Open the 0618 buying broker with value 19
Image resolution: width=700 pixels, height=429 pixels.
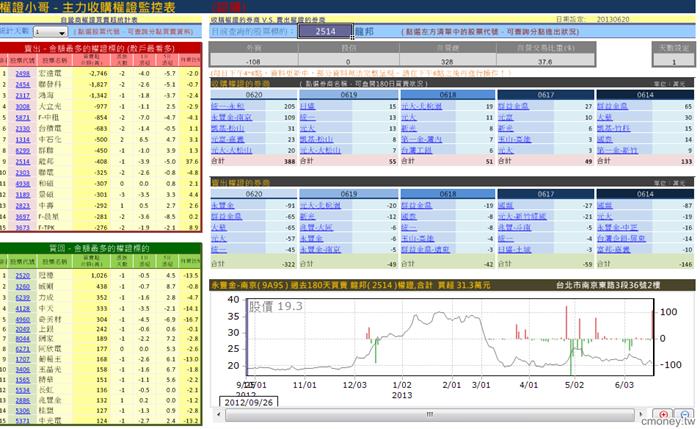point(421,106)
